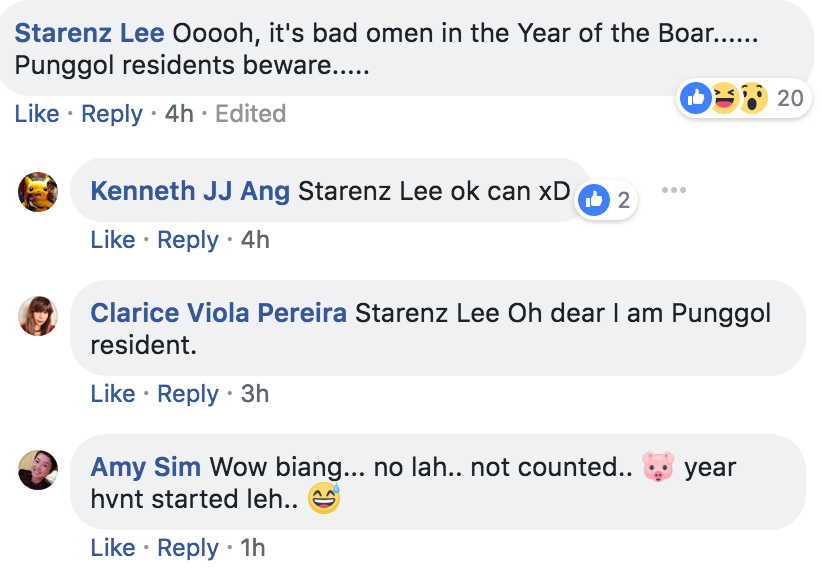Click the thumbs-up reaction on Kenneth's comment
The height and width of the screenshot is (576, 822).
click(x=594, y=200)
